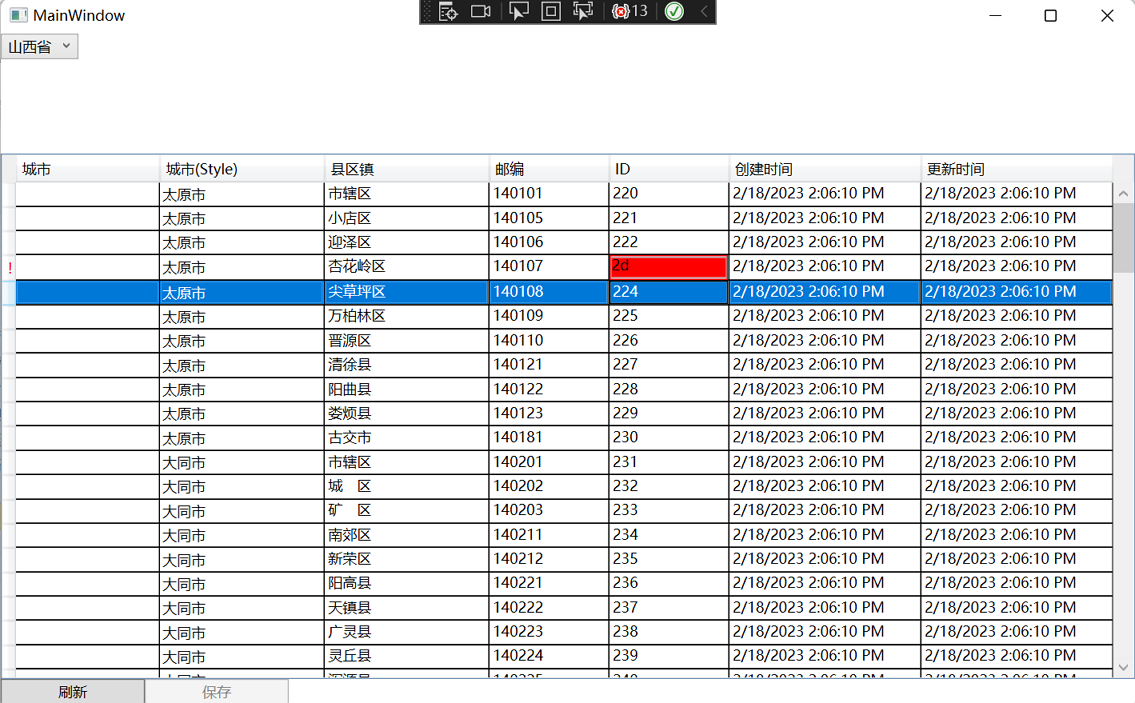This screenshot has height=703, width=1135.
Task: Sort by the 县区镇 column header
Action: point(406,169)
